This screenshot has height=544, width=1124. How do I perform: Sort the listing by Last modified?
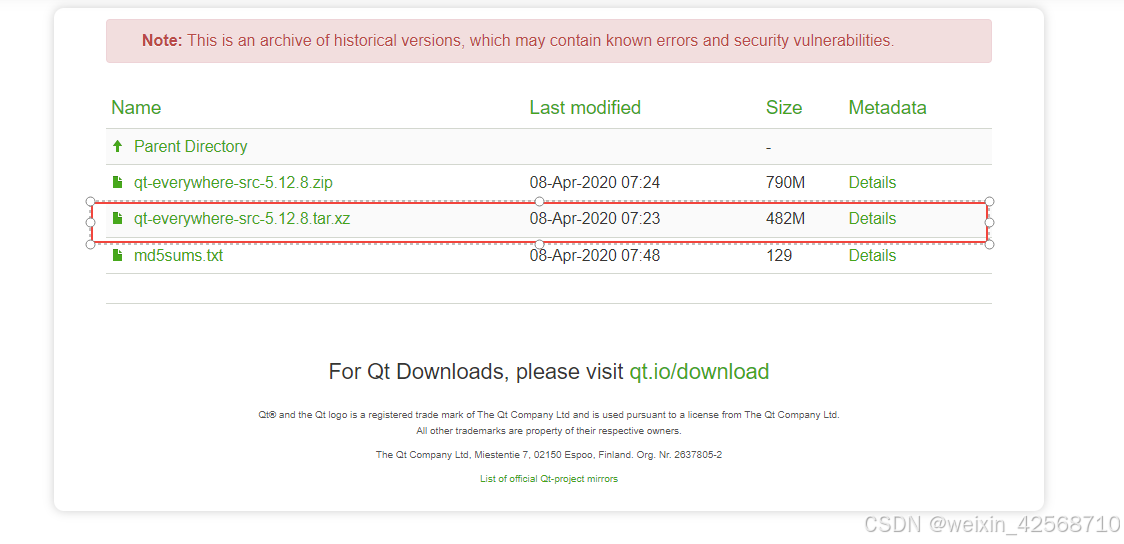pyautogui.click(x=585, y=108)
